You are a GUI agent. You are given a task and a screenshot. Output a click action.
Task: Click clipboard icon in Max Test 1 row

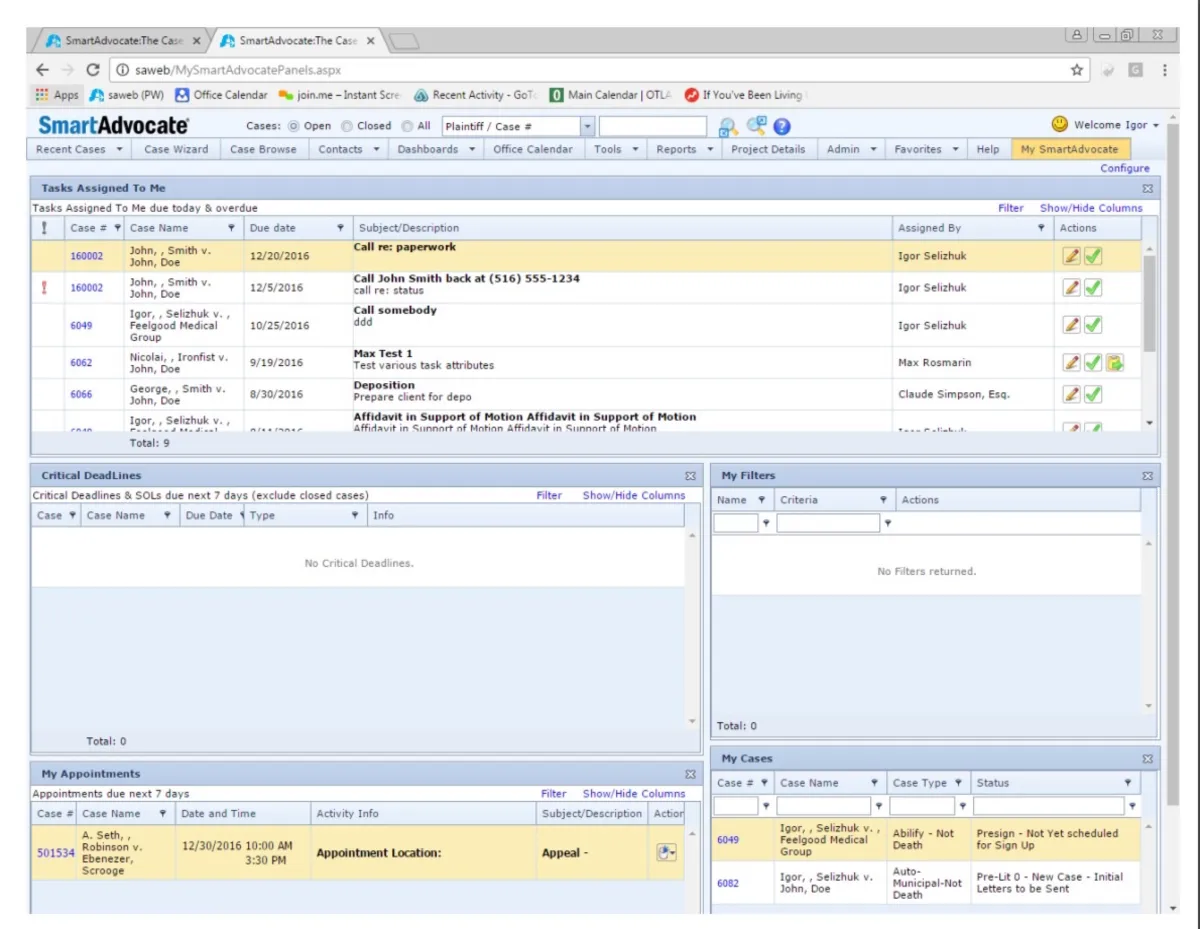pos(1115,363)
